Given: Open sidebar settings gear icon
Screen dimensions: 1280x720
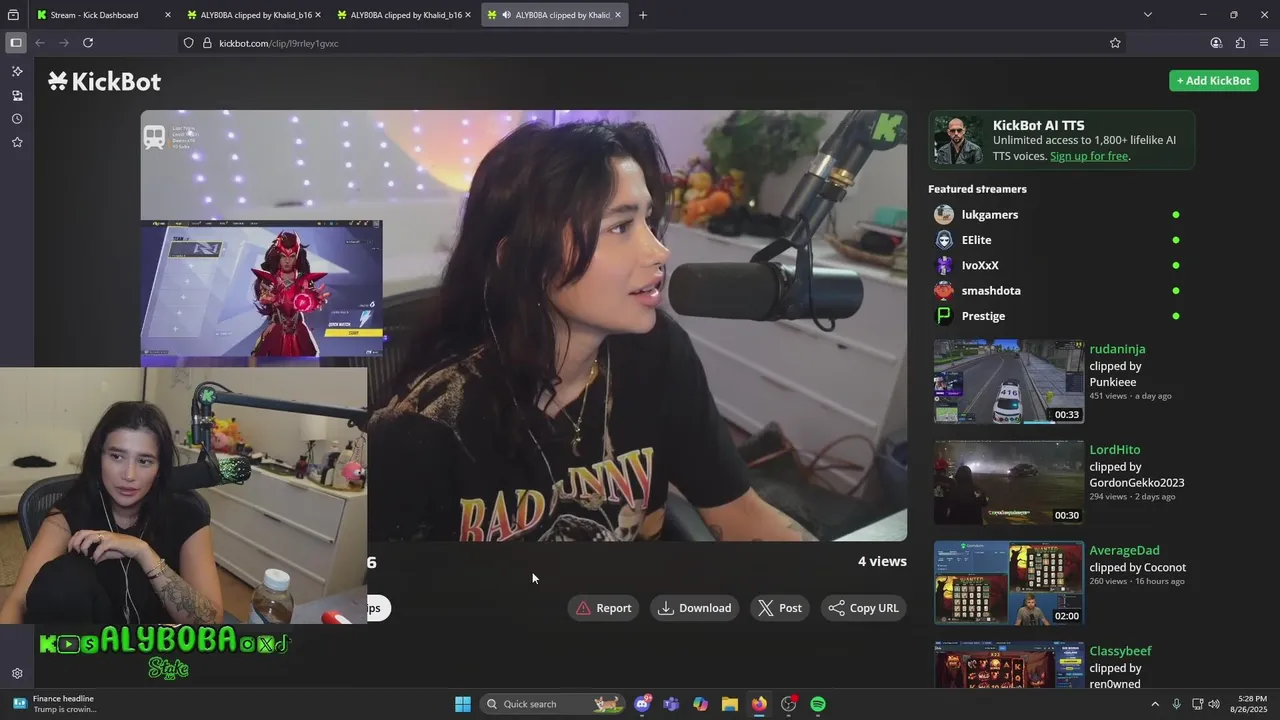Looking at the screenshot, I should (x=17, y=674).
